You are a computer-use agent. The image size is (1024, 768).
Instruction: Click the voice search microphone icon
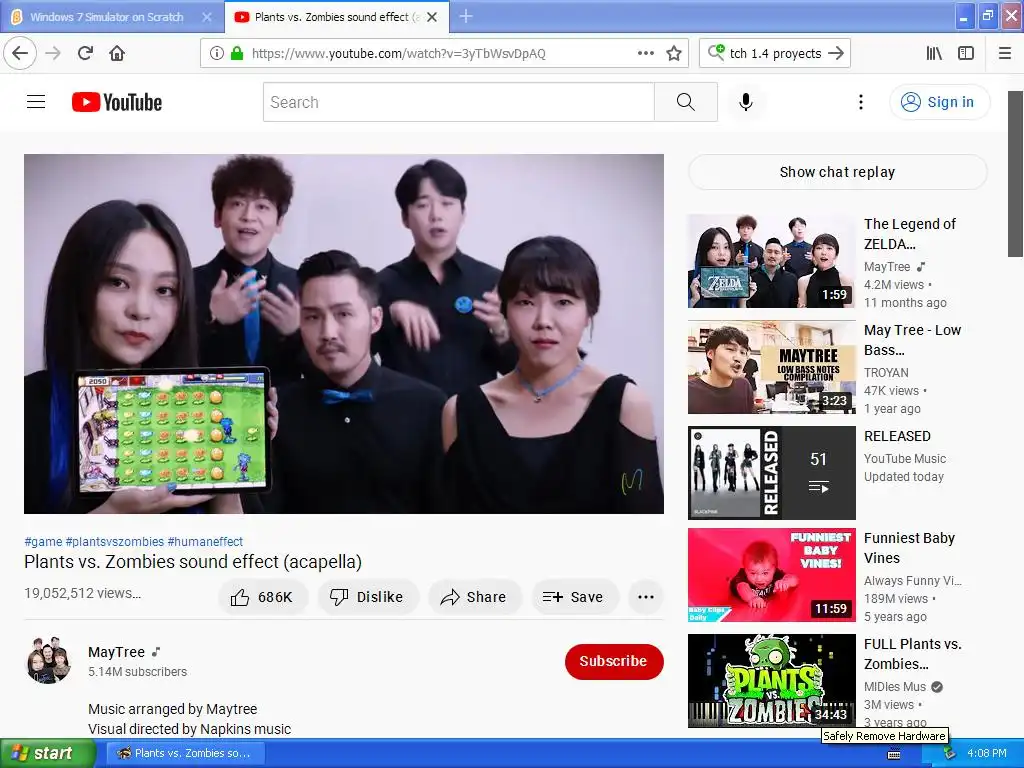coord(746,102)
